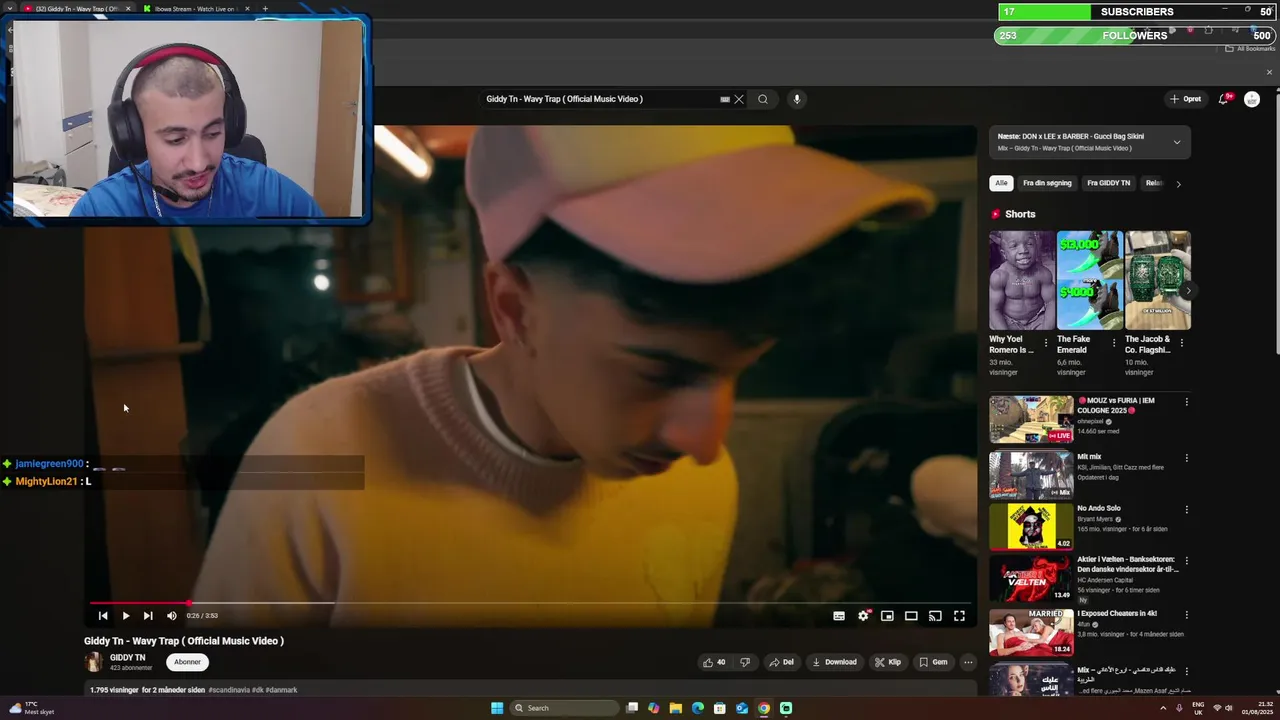Save video with the Gem button
1280x720 pixels.
click(933, 662)
